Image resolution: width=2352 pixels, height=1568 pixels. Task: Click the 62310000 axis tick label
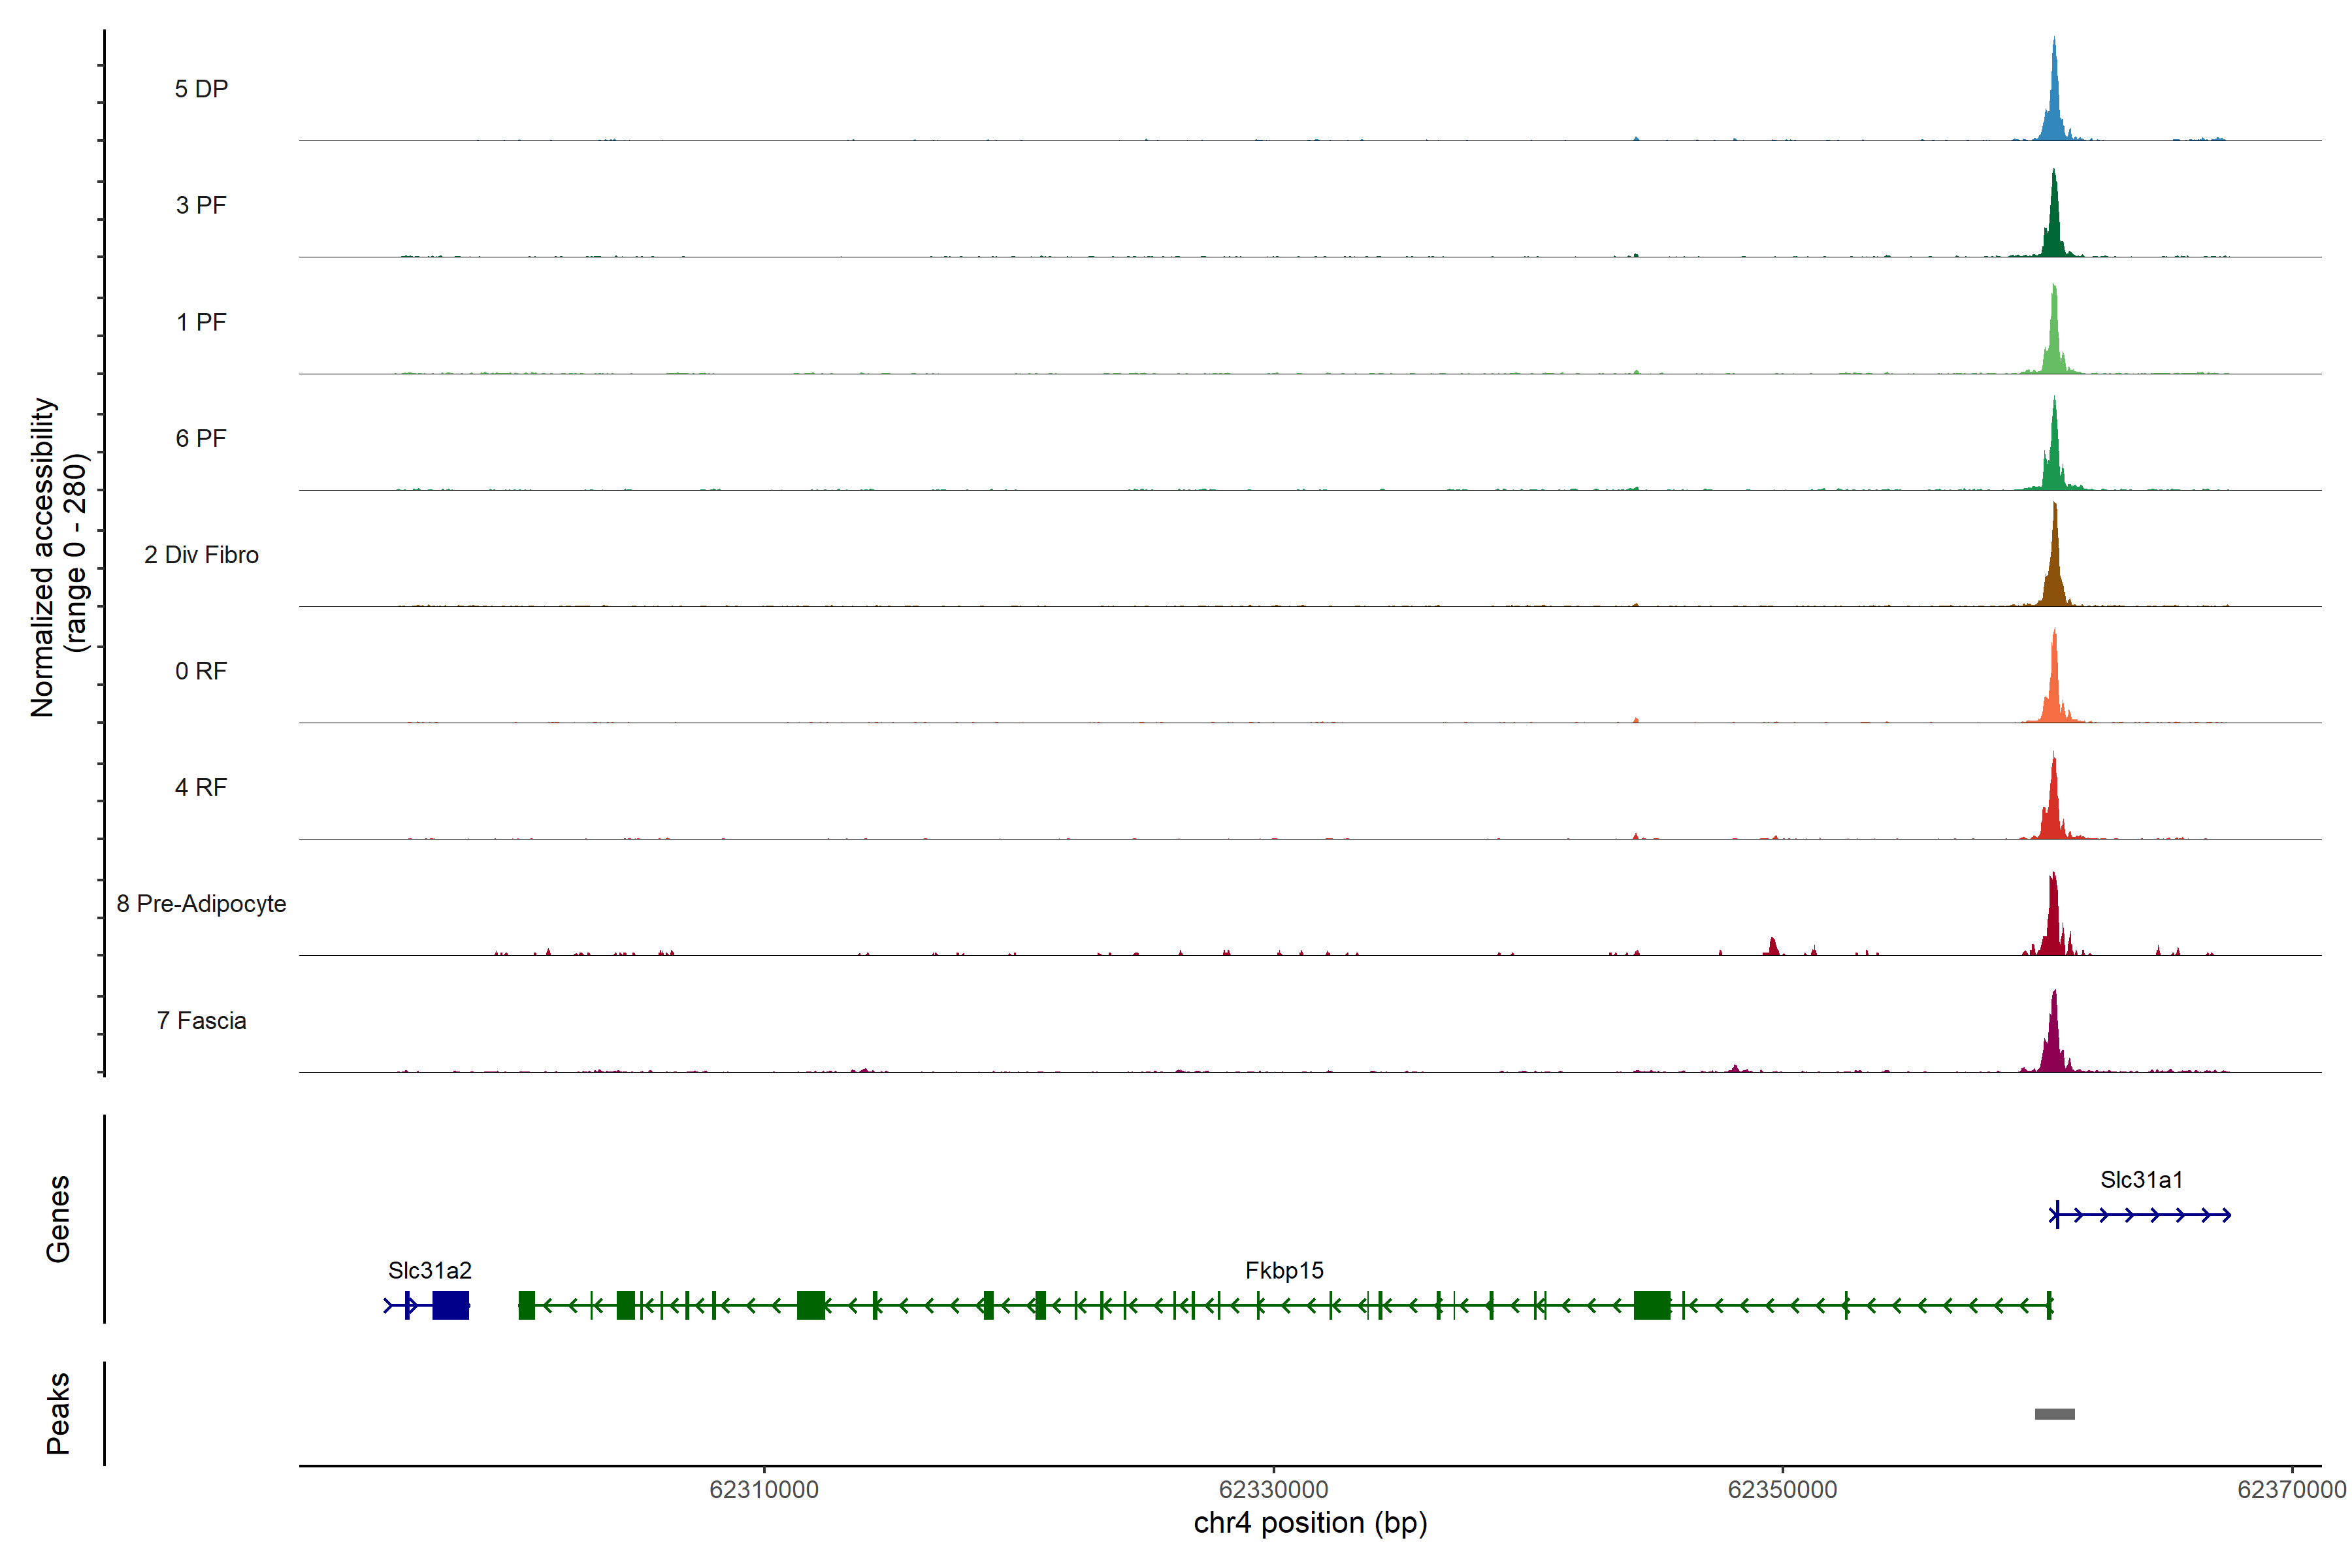pyautogui.click(x=764, y=1490)
